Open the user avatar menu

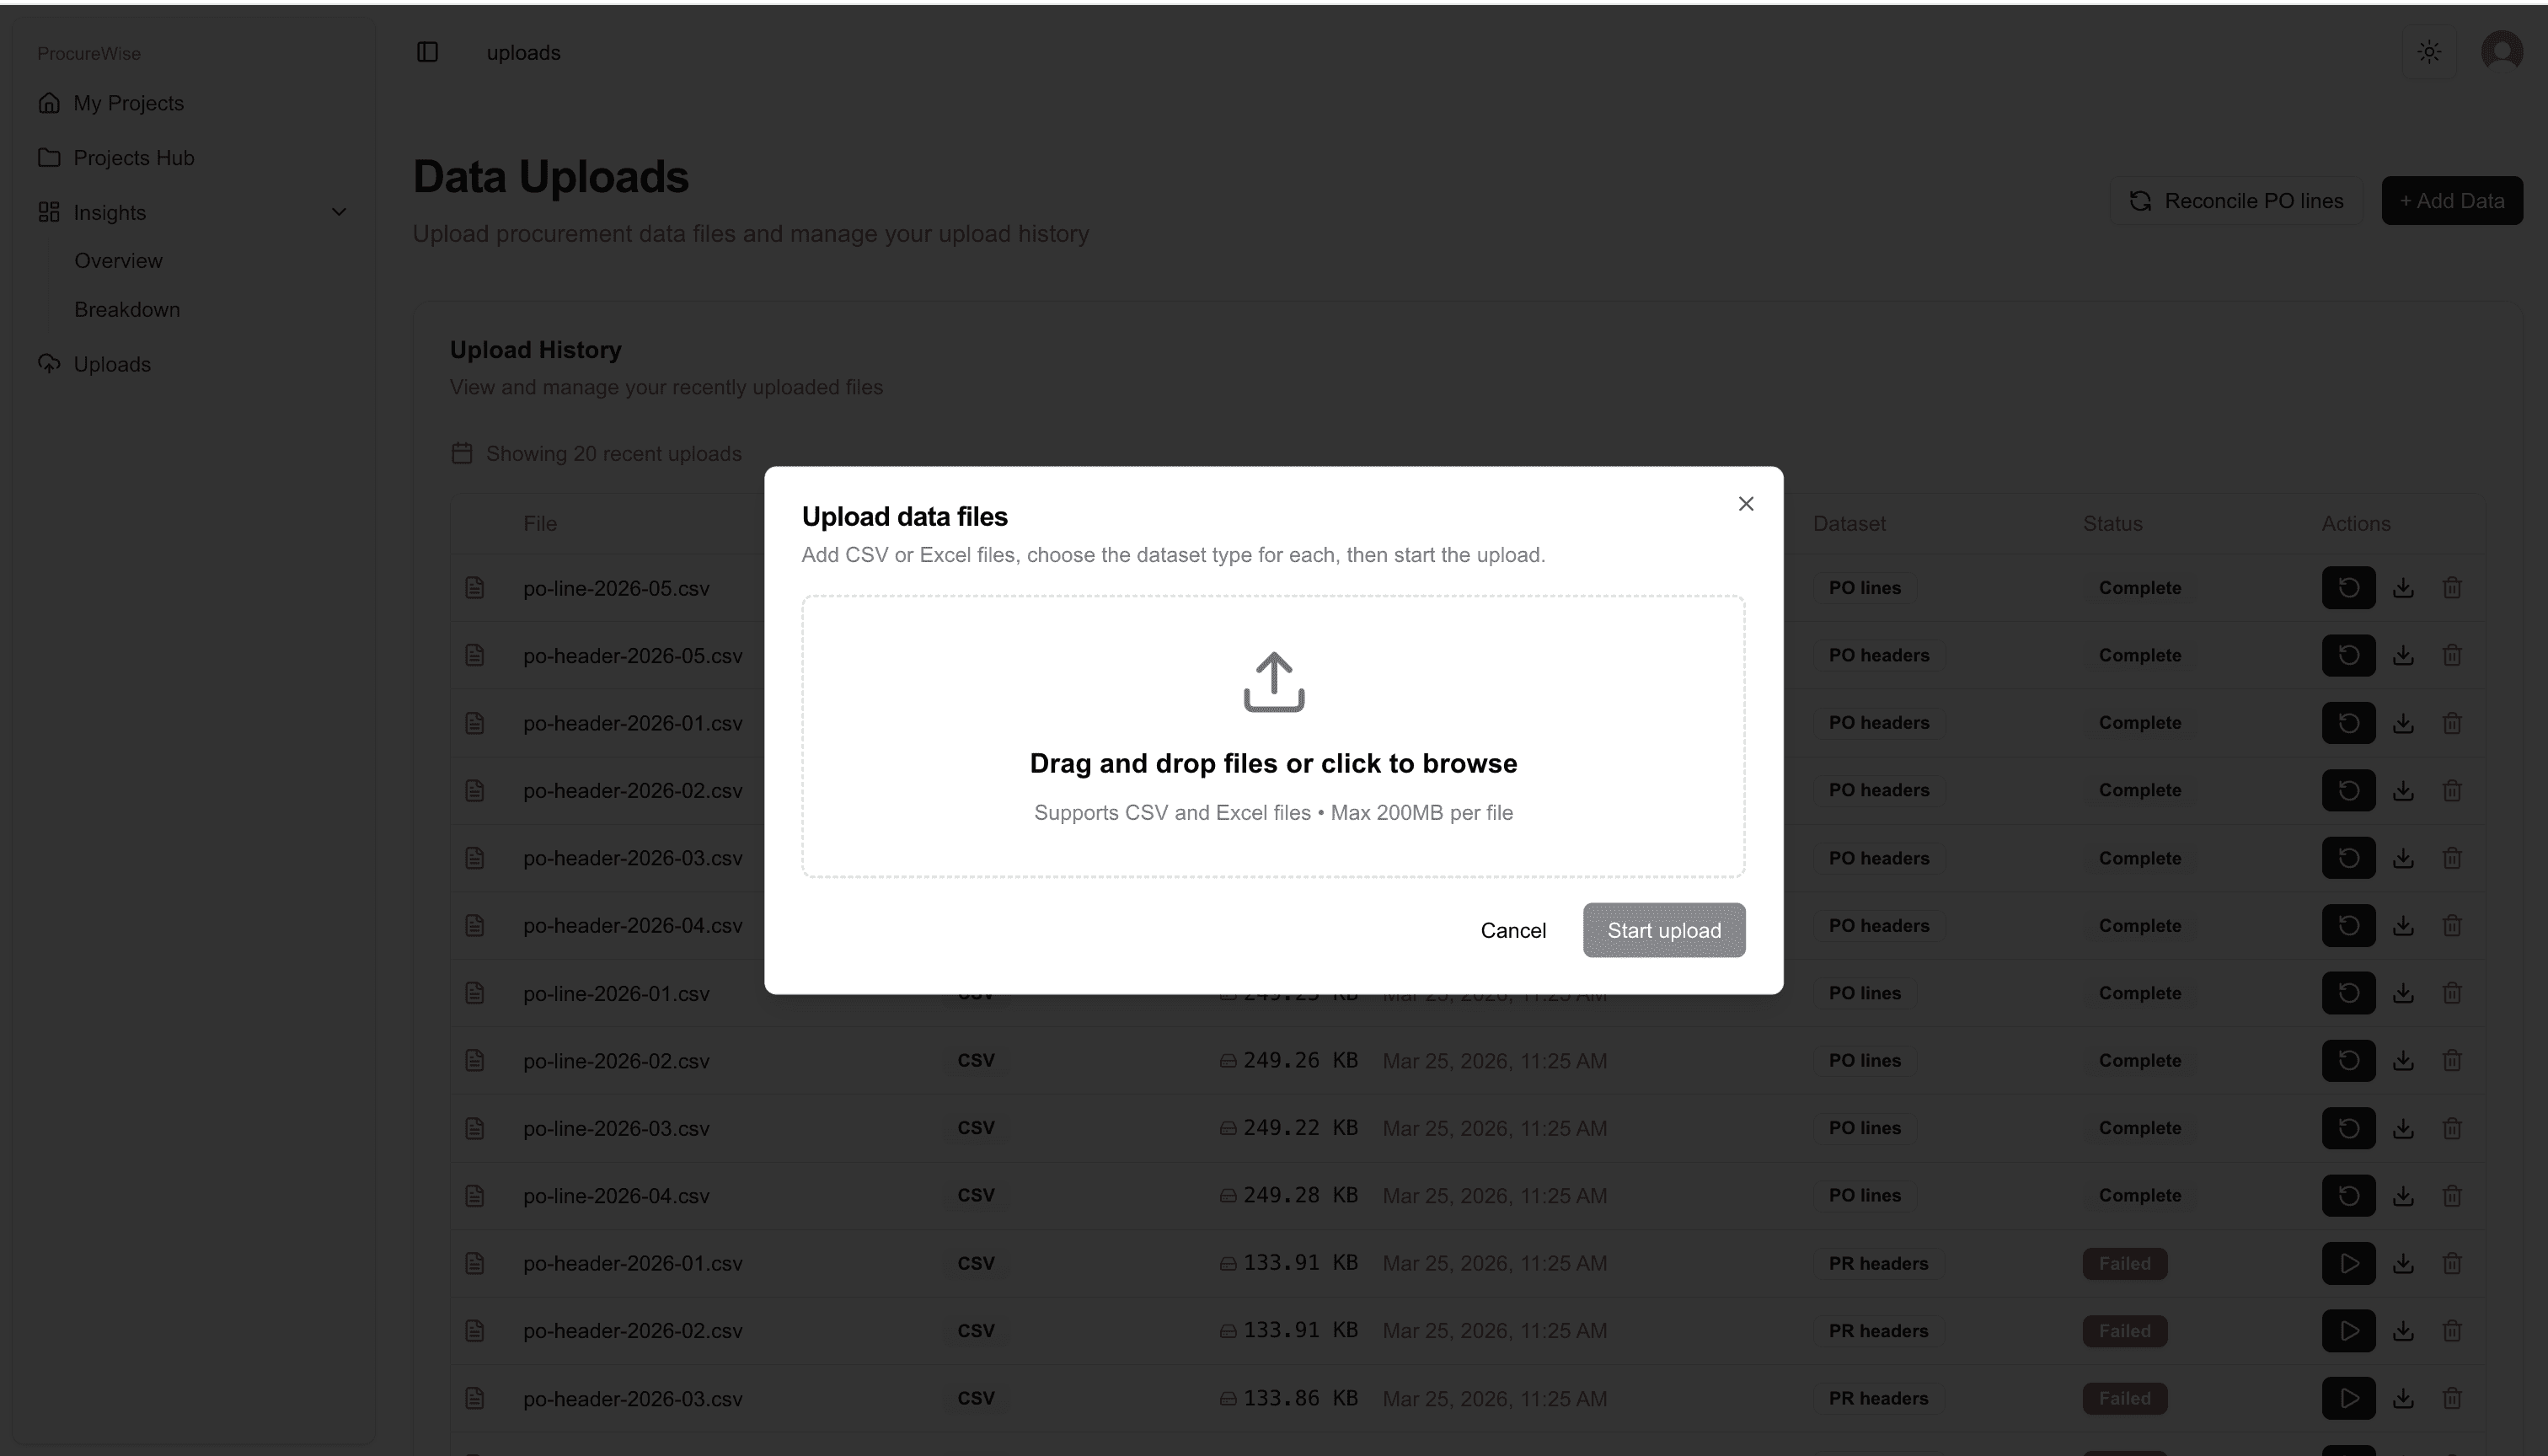[2501, 52]
